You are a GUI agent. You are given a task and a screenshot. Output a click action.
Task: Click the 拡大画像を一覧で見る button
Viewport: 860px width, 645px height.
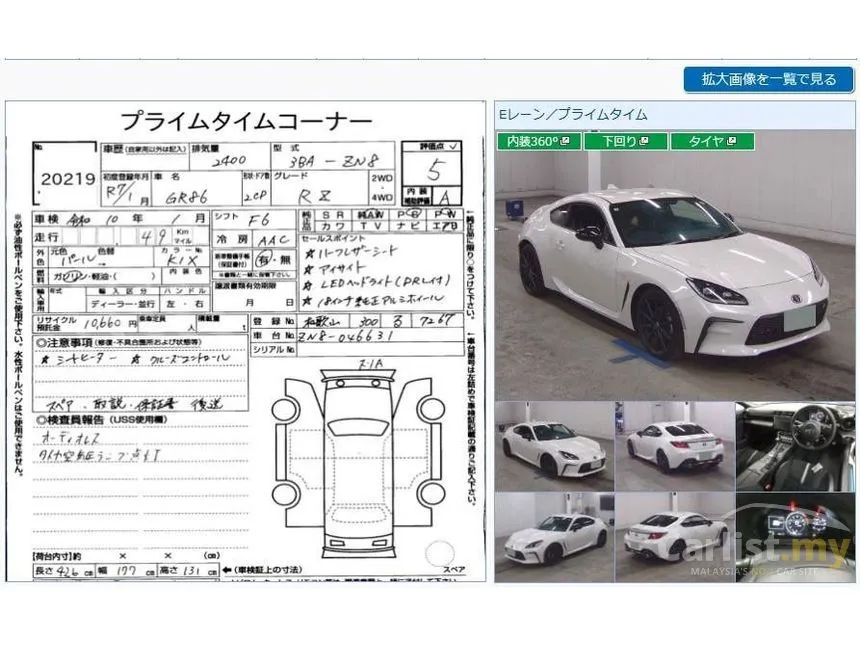(x=768, y=80)
